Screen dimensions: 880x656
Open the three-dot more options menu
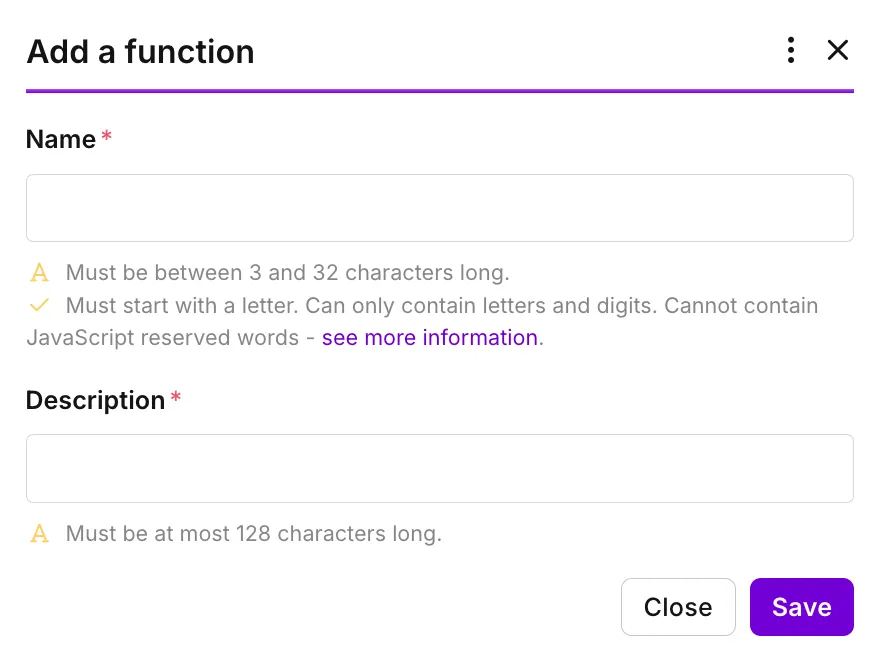tap(791, 51)
